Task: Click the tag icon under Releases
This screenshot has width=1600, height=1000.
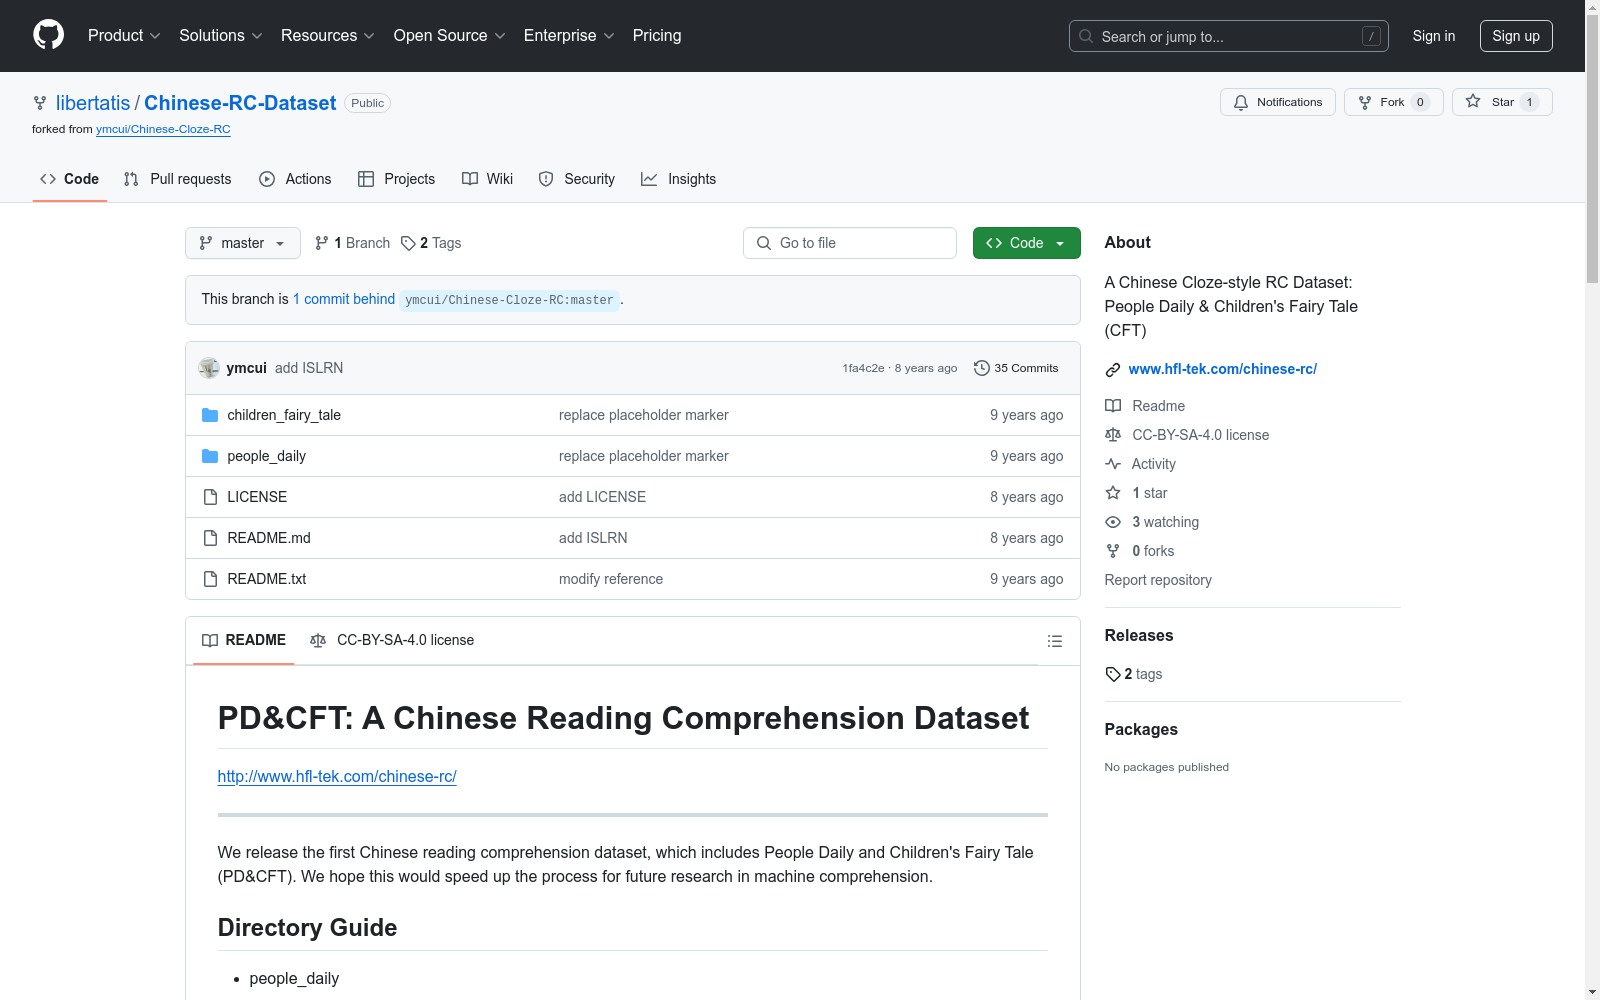Action: pyautogui.click(x=1113, y=674)
